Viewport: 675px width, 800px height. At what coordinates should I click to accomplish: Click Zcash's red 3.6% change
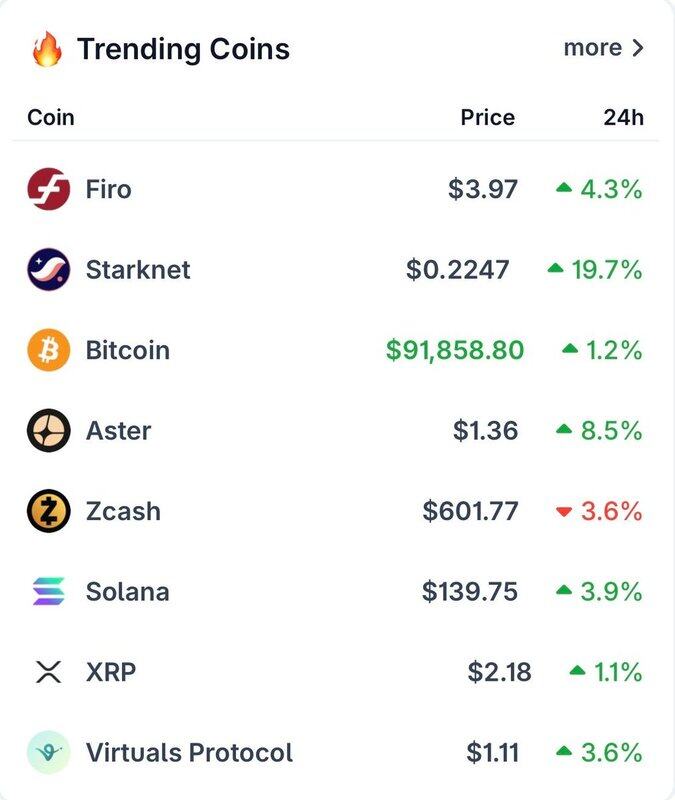[610, 511]
